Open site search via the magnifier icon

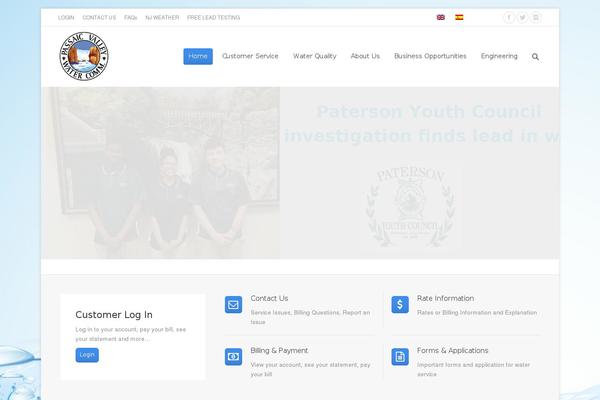pos(535,57)
